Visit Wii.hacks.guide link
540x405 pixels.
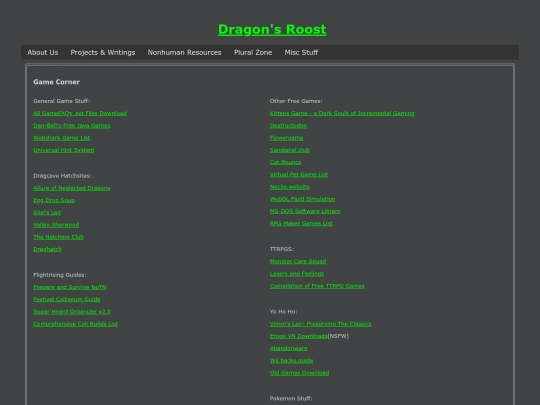[x=291, y=361]
